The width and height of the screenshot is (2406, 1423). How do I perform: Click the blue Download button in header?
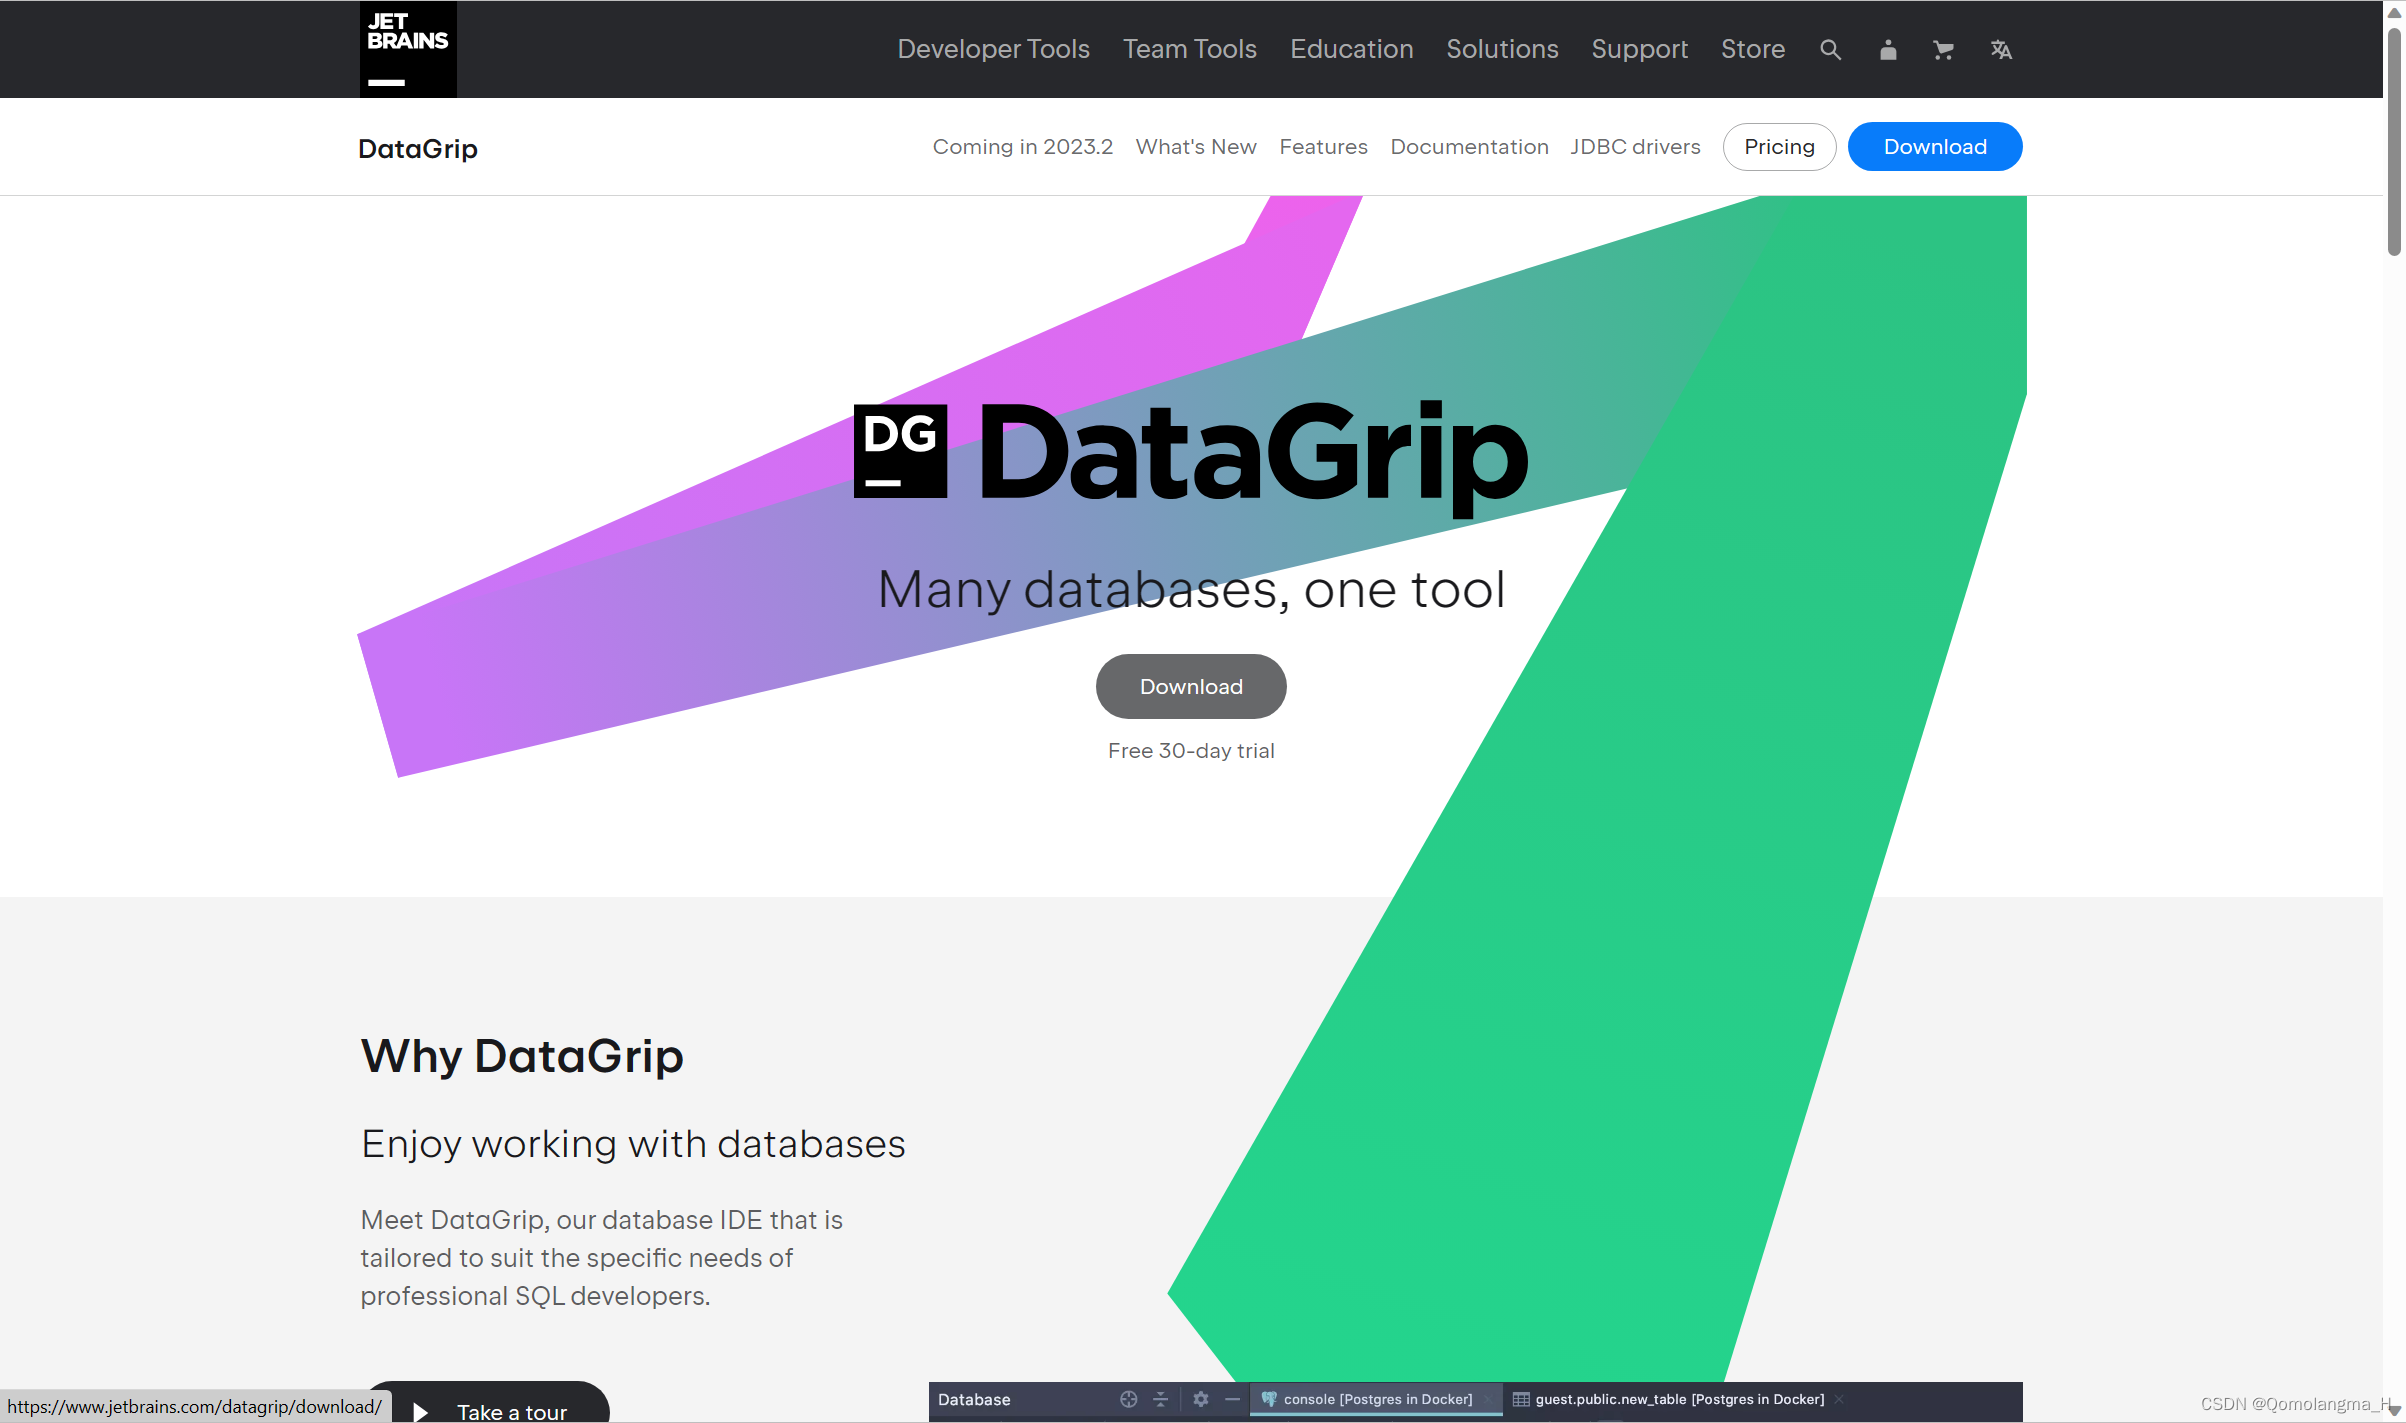[x=1934, y=147]
